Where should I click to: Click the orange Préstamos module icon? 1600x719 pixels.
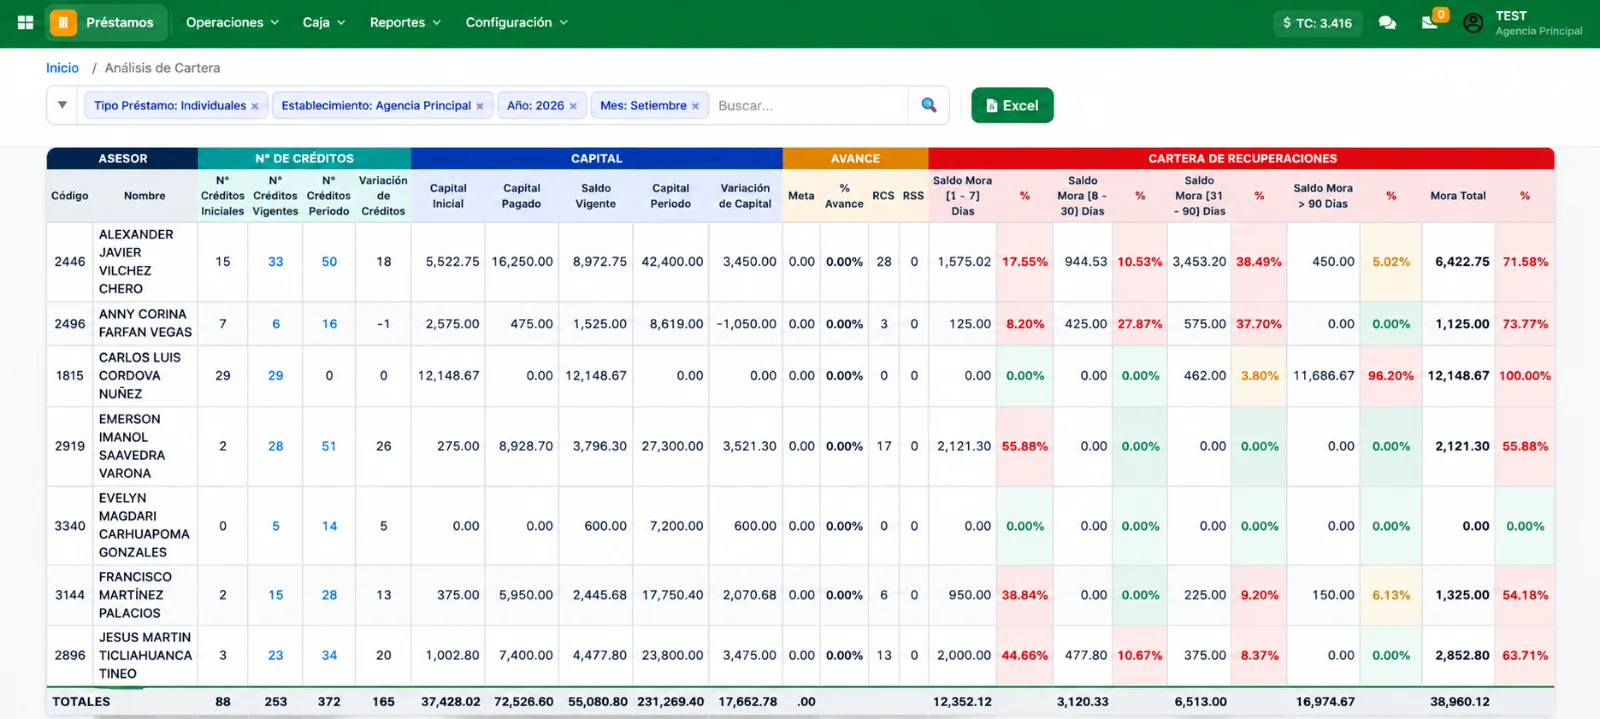(63, 22)
